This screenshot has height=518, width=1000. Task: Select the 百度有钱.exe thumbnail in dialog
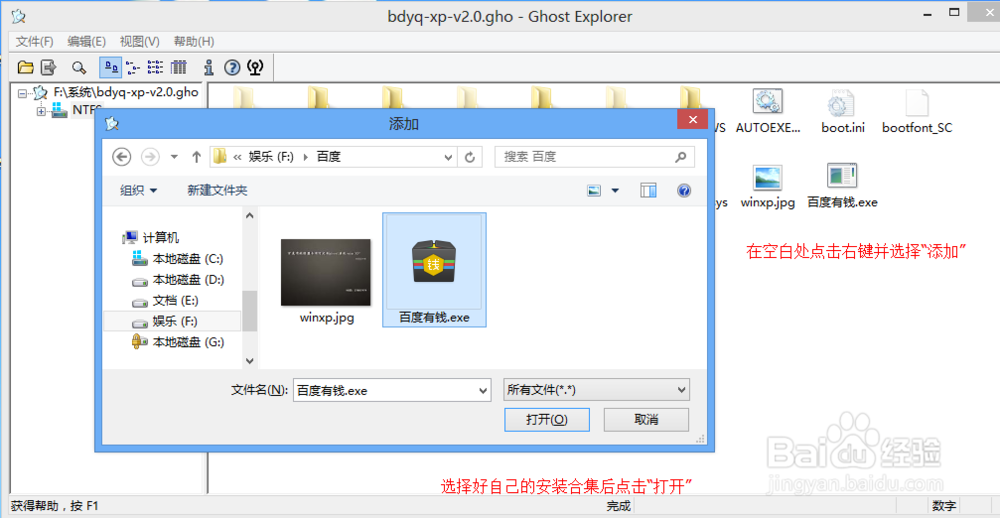pos(434,270)
